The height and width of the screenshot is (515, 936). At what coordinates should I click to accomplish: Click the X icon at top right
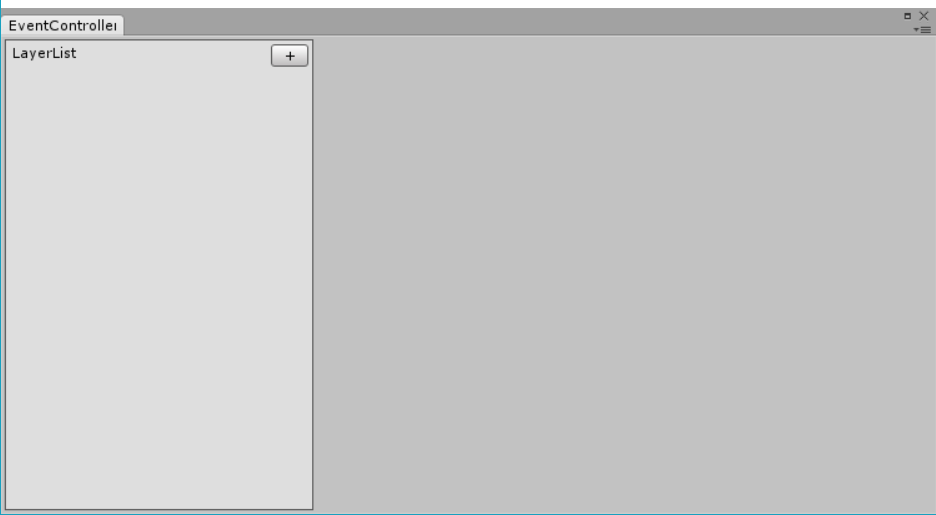923,16
